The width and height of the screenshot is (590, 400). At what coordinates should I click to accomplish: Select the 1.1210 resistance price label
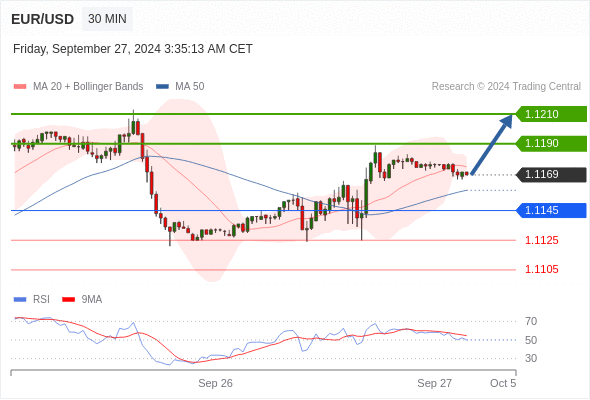pos(551,114)
